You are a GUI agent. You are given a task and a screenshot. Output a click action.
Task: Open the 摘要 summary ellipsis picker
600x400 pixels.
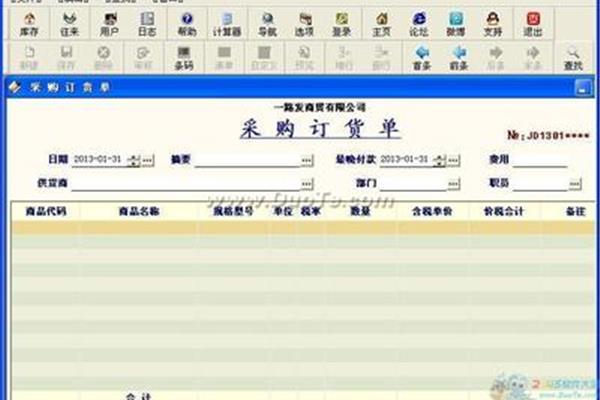[x=307, y=160]
